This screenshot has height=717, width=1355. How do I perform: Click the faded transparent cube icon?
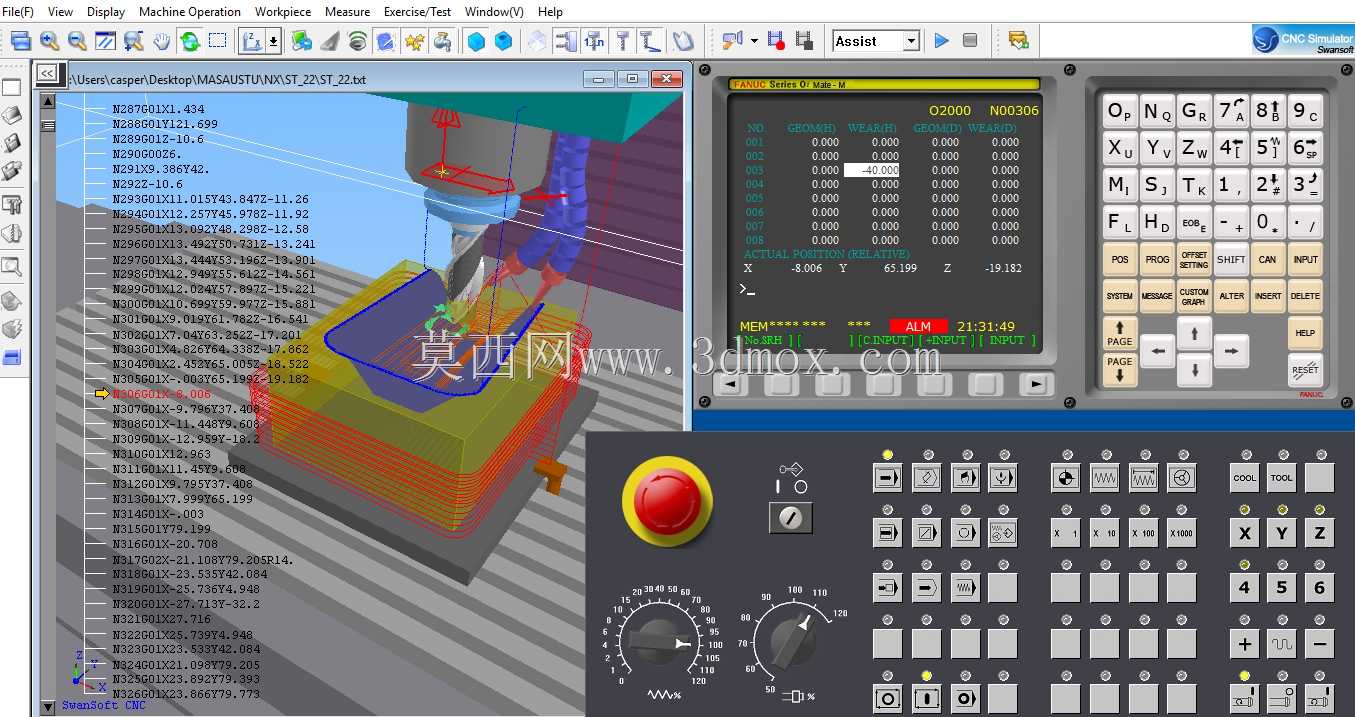point(537,41)
